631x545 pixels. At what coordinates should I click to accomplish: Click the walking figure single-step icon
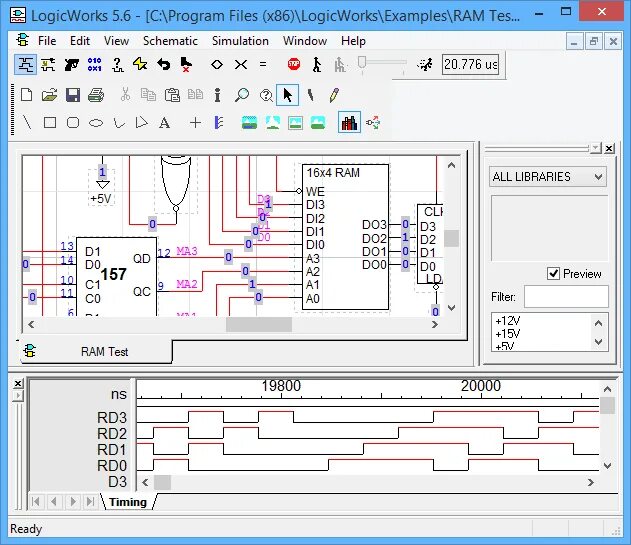[x=316, y=64]
